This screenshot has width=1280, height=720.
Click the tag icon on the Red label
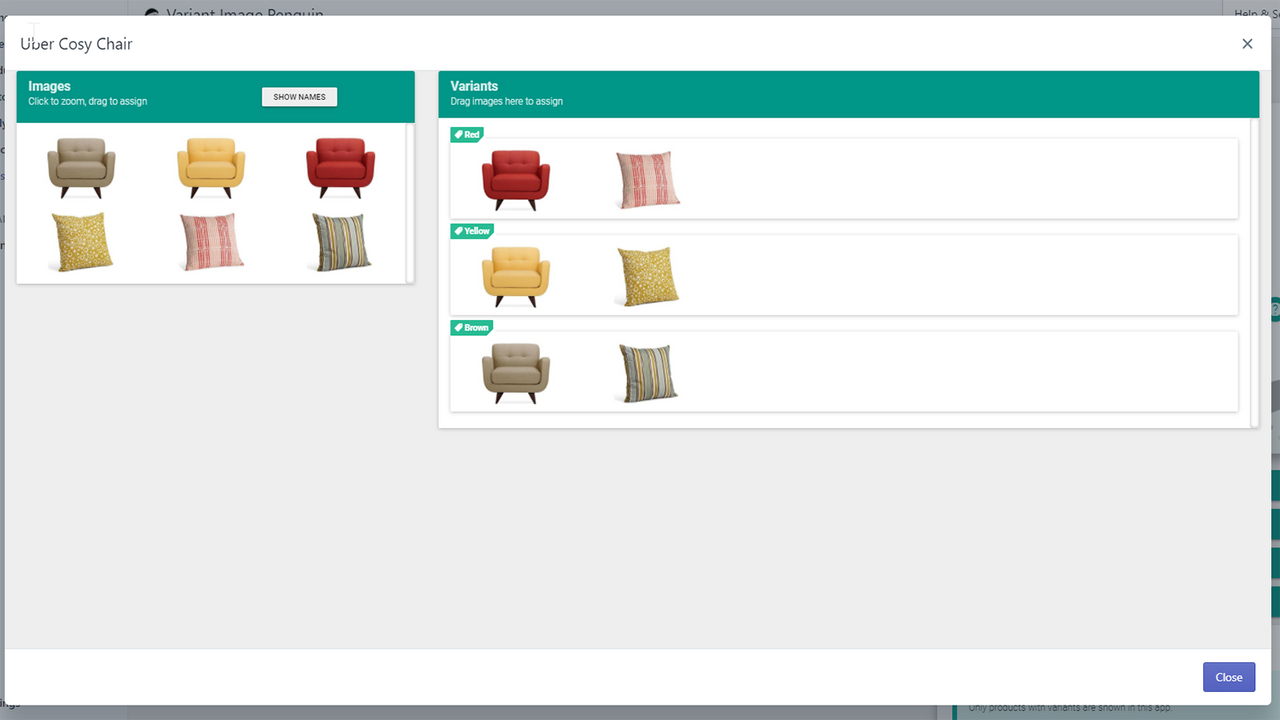tap(457, 134)
